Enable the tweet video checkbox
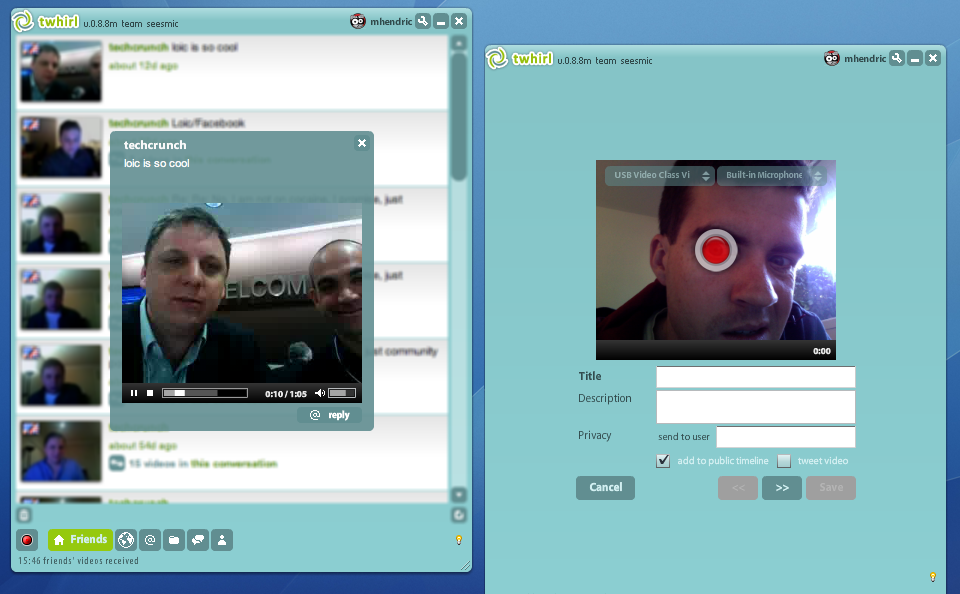 pos(784,461)
